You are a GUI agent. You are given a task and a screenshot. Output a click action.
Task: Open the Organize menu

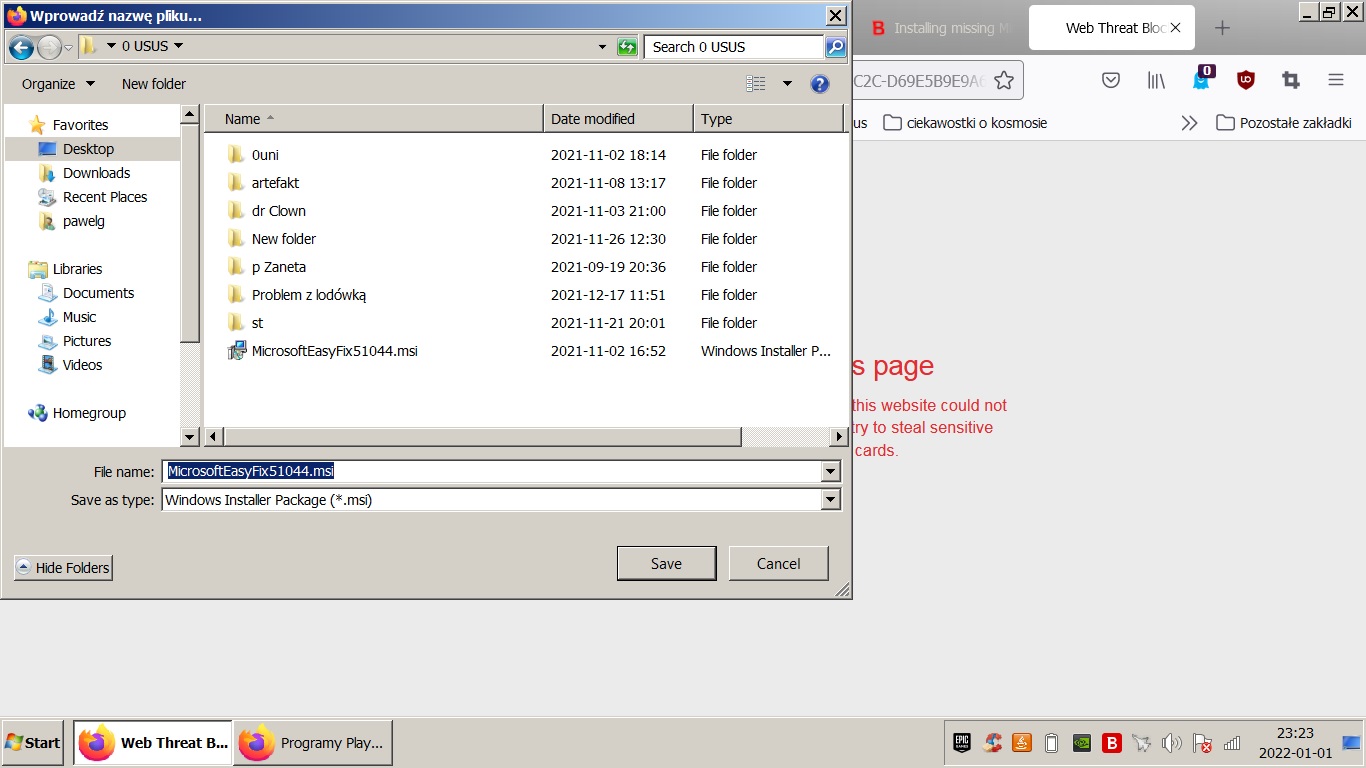click(58, 84)
